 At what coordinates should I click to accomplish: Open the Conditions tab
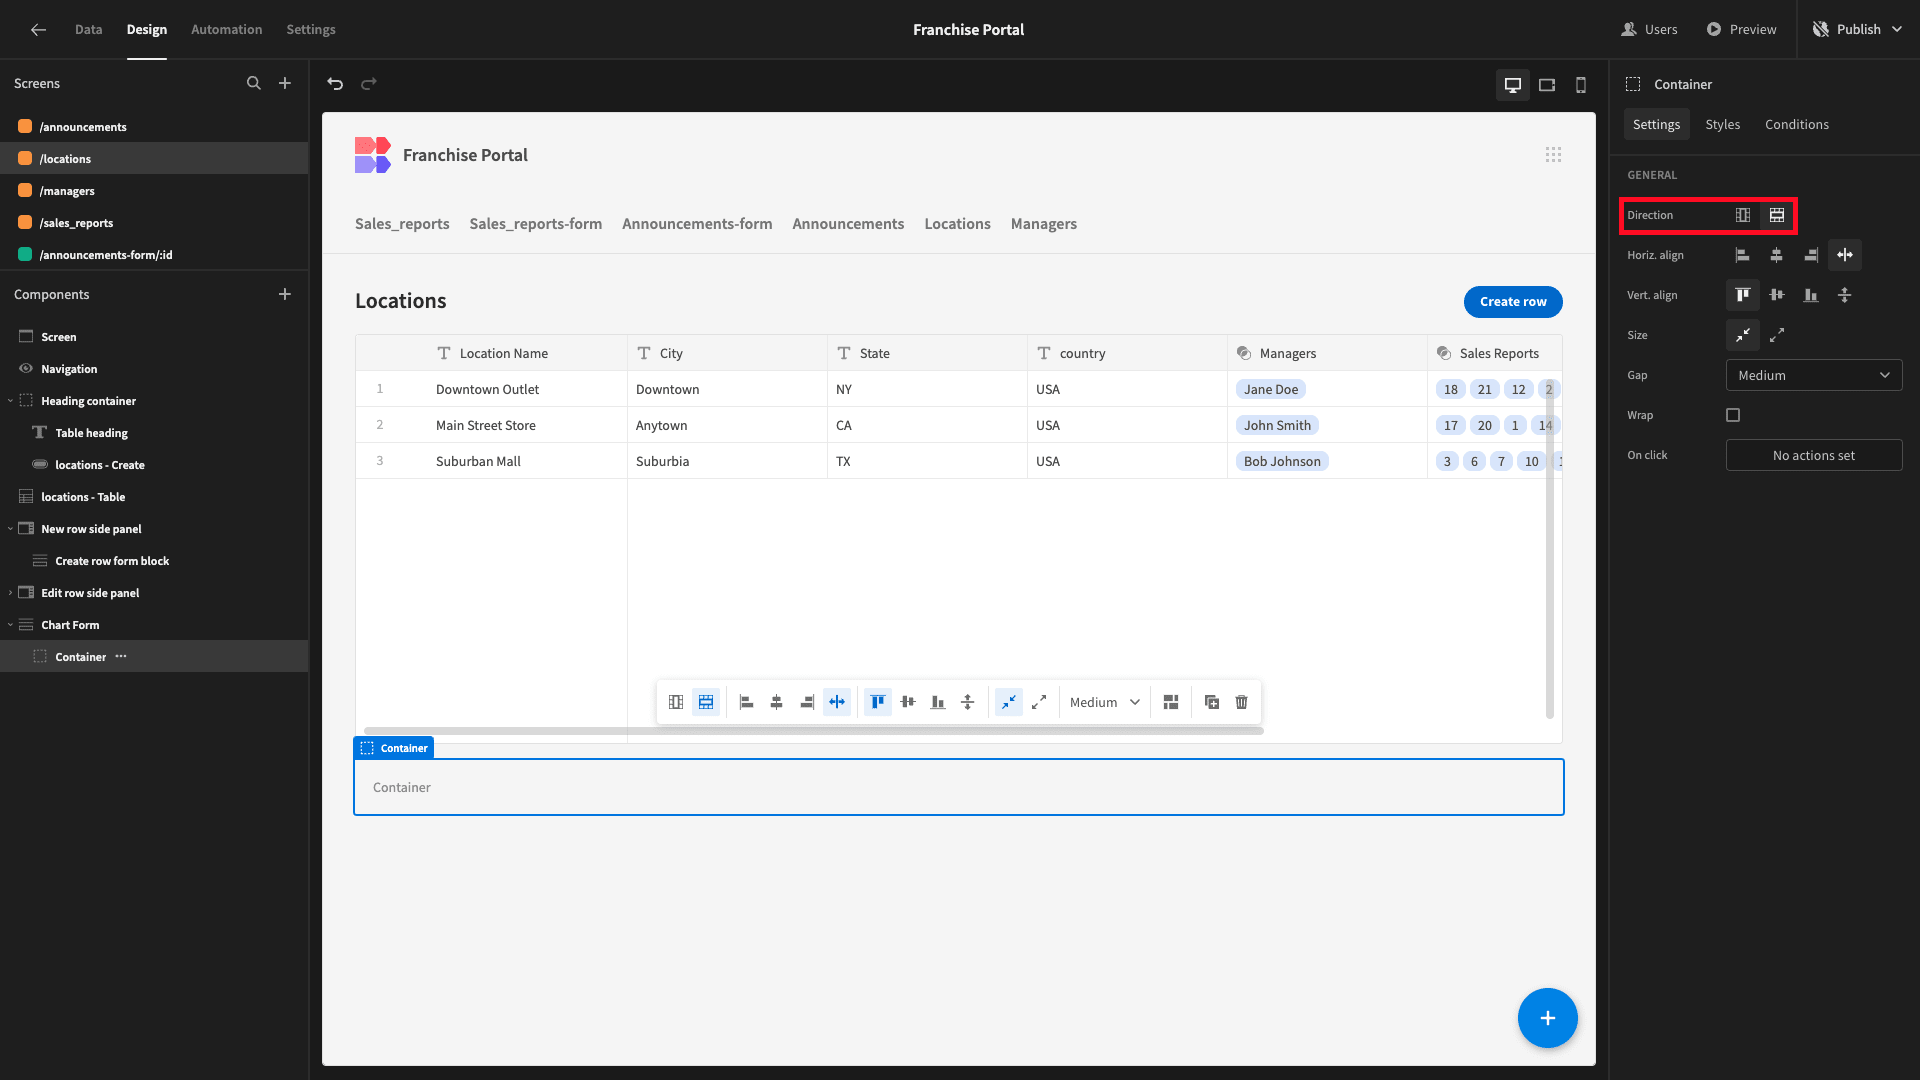pos(1796,124)
